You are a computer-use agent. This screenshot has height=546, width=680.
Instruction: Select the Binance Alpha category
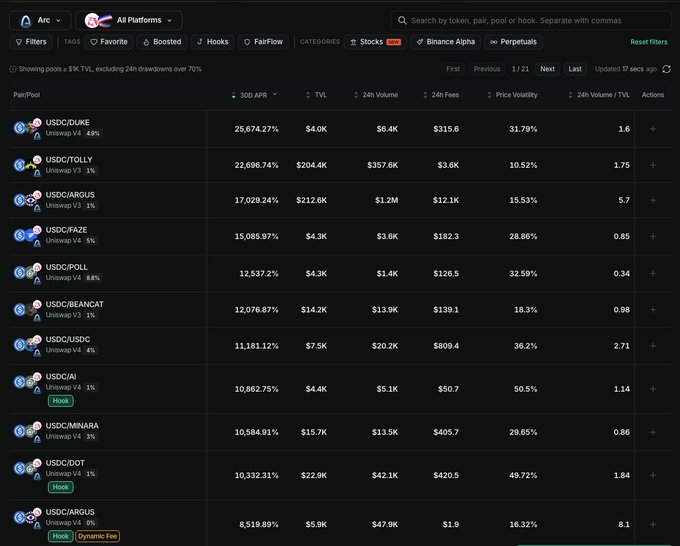[x=445, y=42]
